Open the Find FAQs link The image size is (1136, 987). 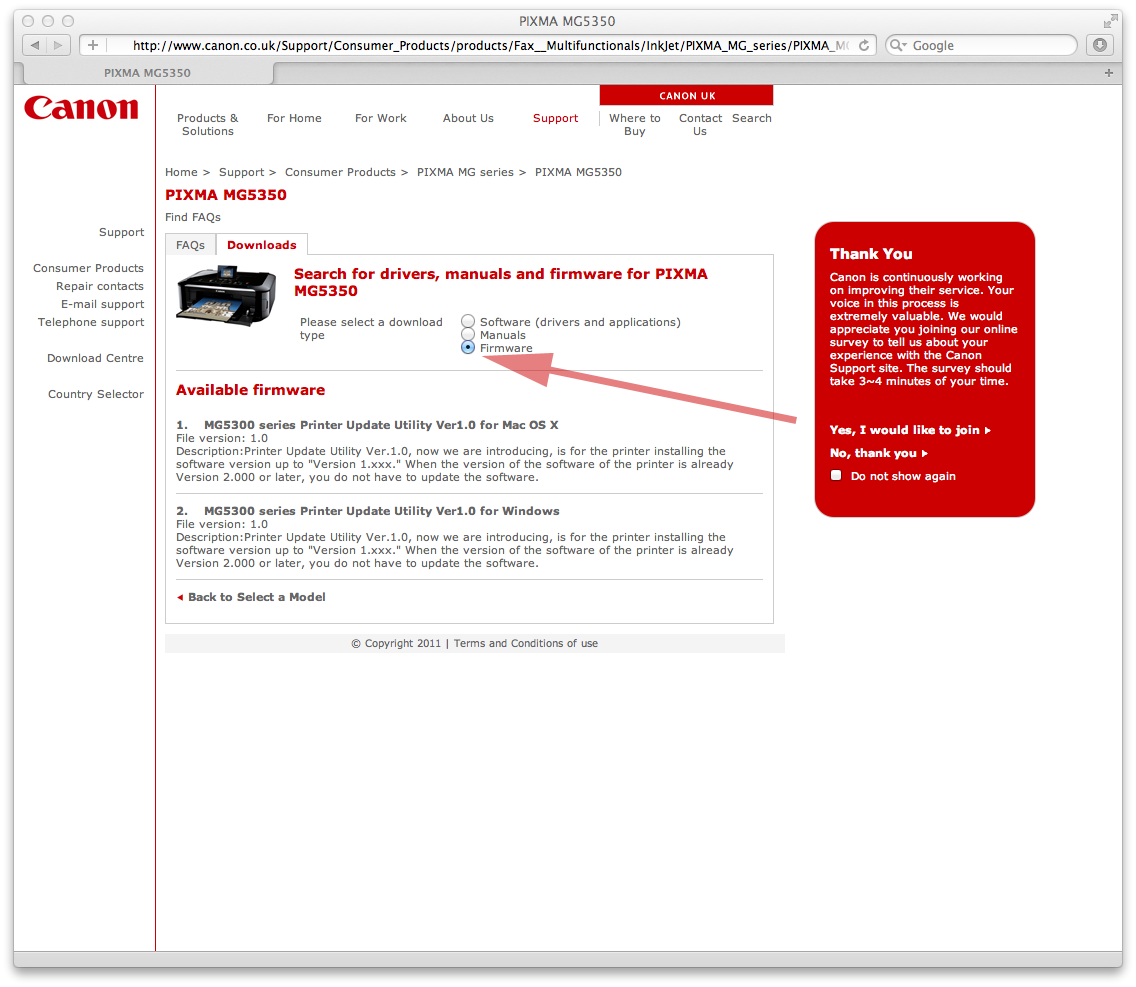193,217
